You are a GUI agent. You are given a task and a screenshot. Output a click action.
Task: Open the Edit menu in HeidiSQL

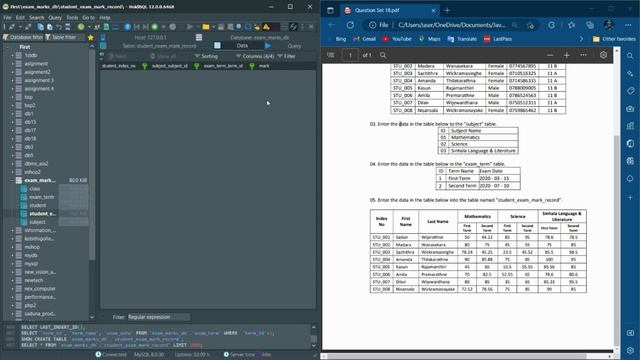coord(20,18)
